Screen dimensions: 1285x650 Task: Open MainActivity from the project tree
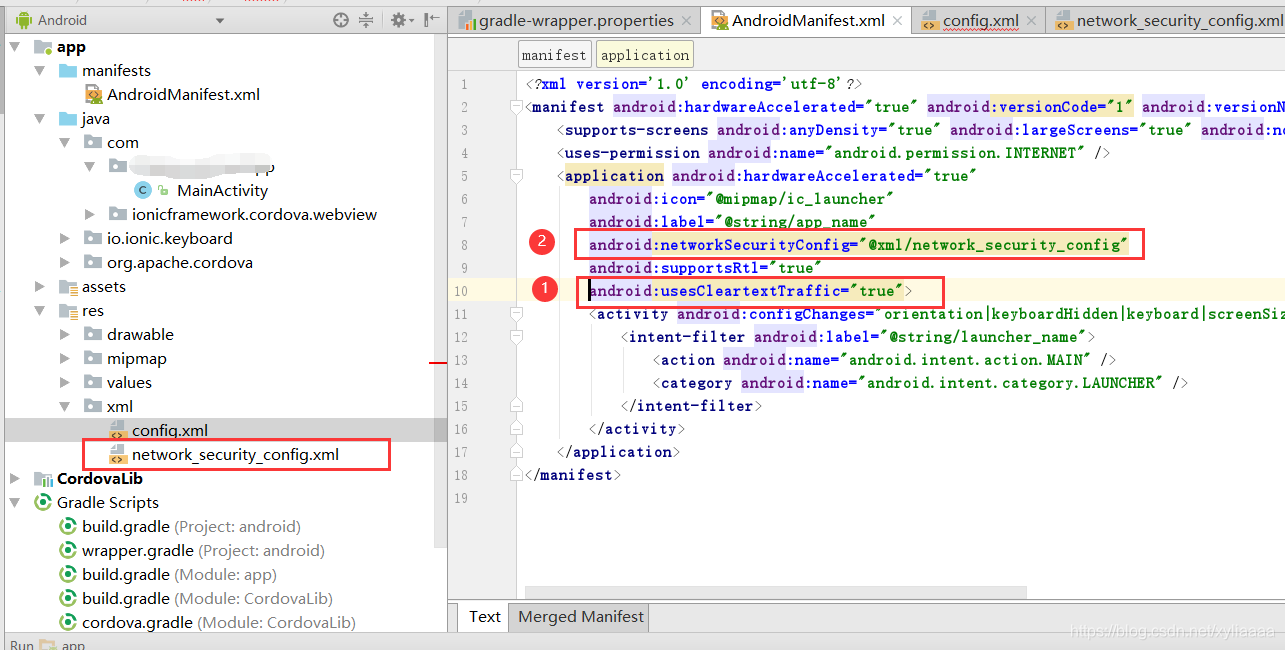click(x=222, y=190)
